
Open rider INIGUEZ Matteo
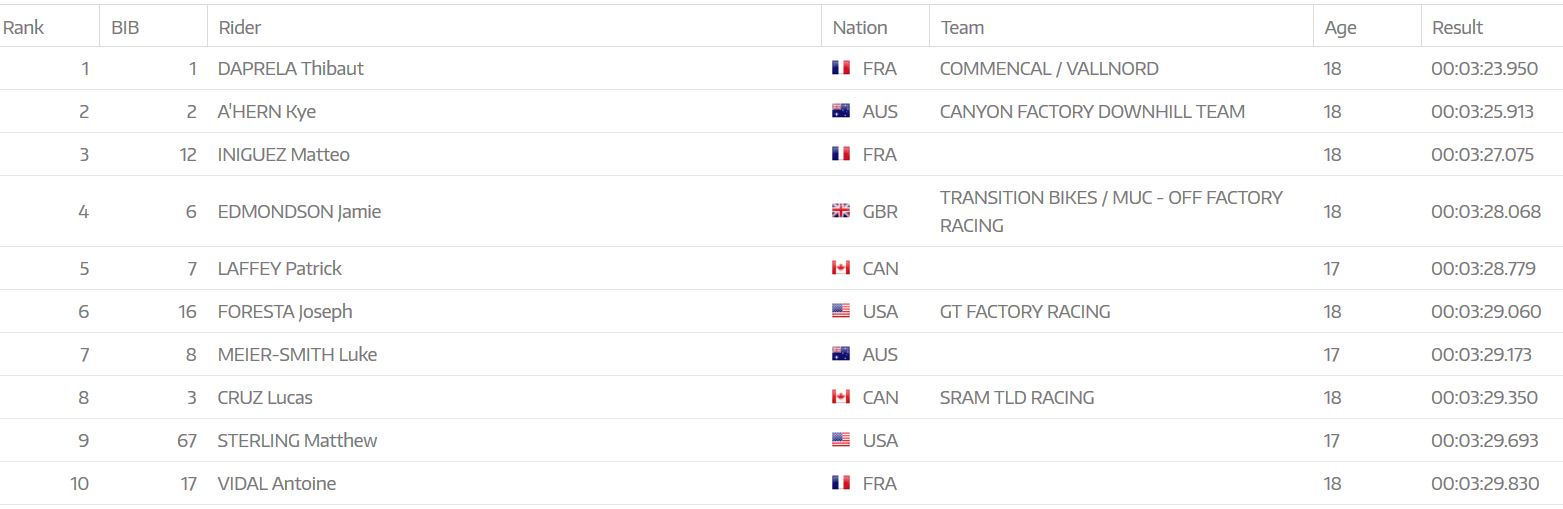(x=284, y=154)
